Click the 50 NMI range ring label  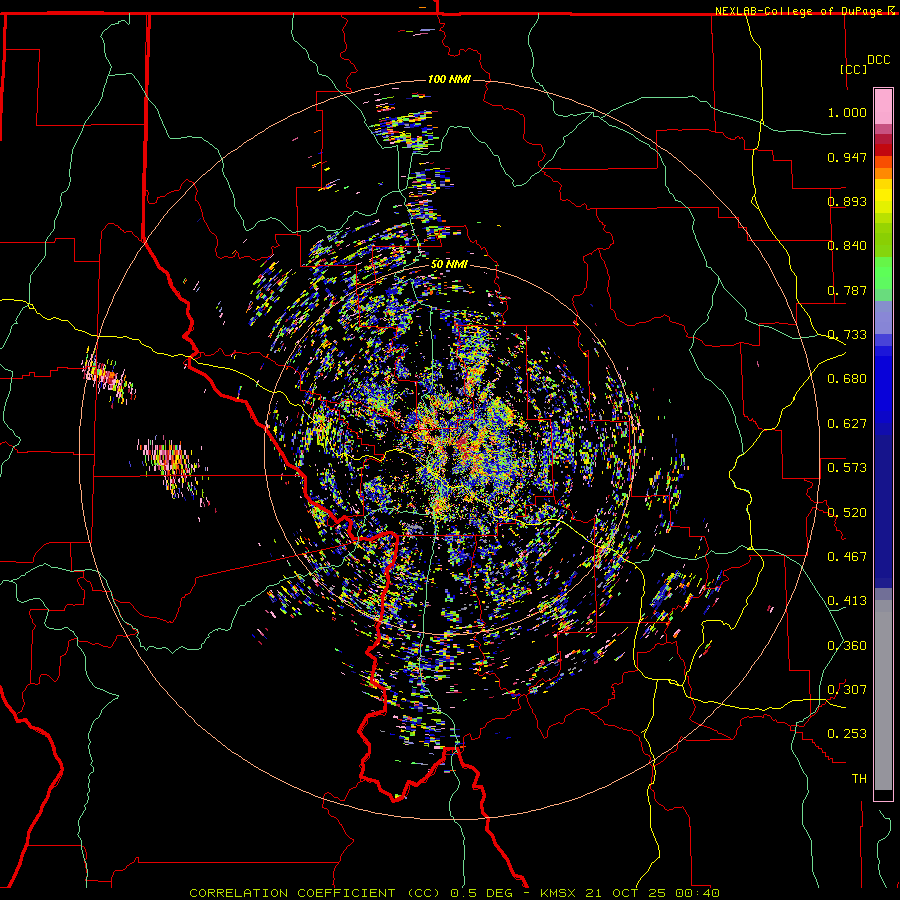(449, 265)
